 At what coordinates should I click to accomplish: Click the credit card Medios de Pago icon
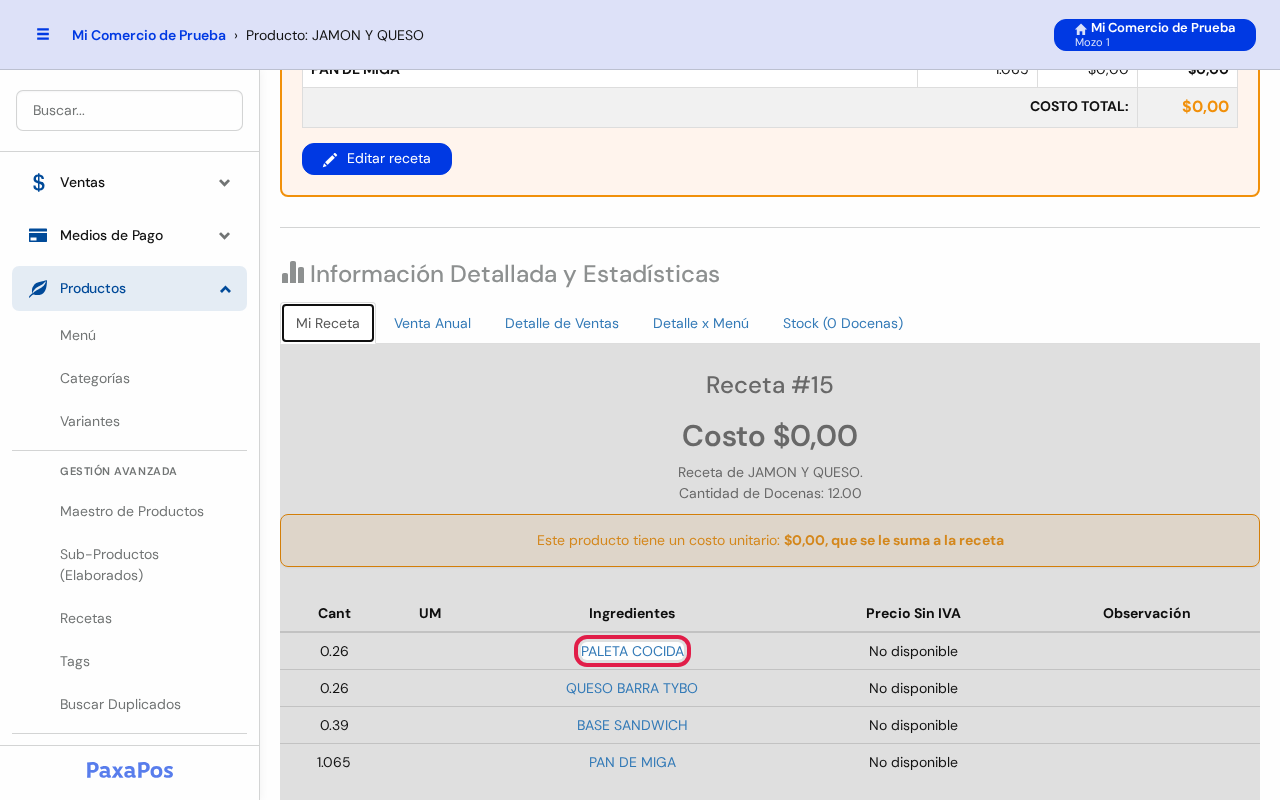click(x=38, y=235)
